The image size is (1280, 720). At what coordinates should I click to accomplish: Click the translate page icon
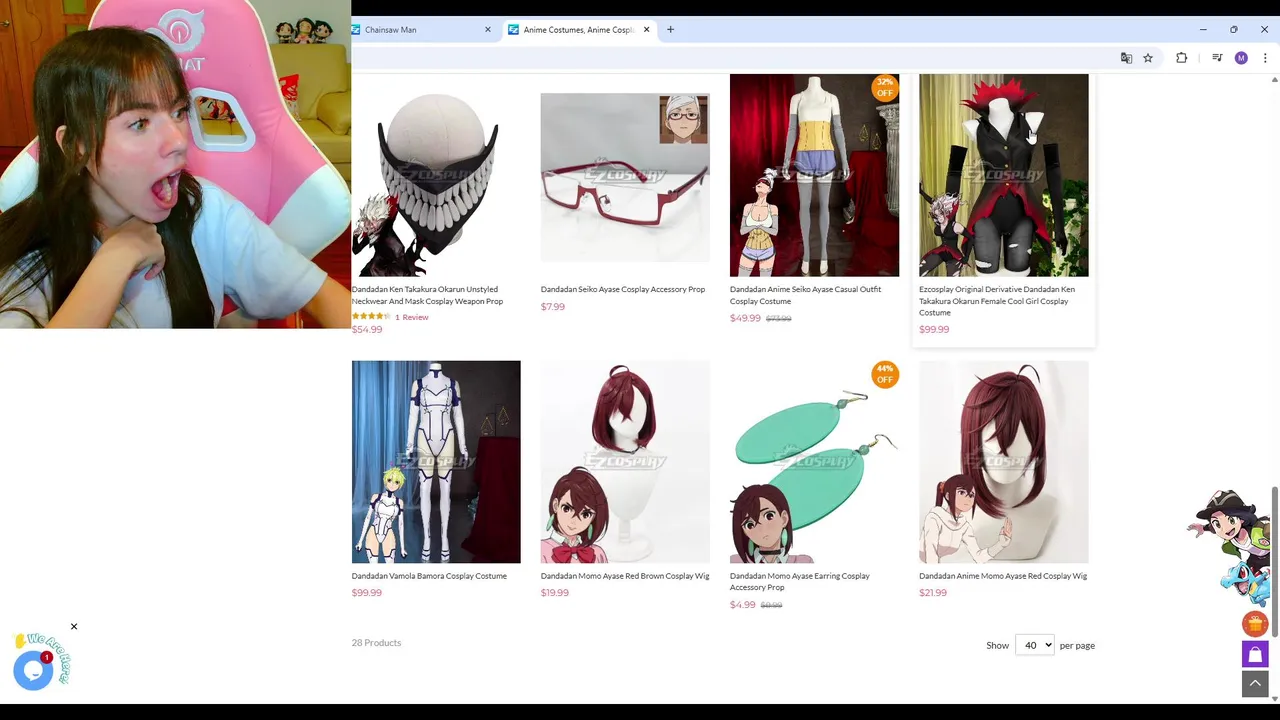(x=1126, y=58)
